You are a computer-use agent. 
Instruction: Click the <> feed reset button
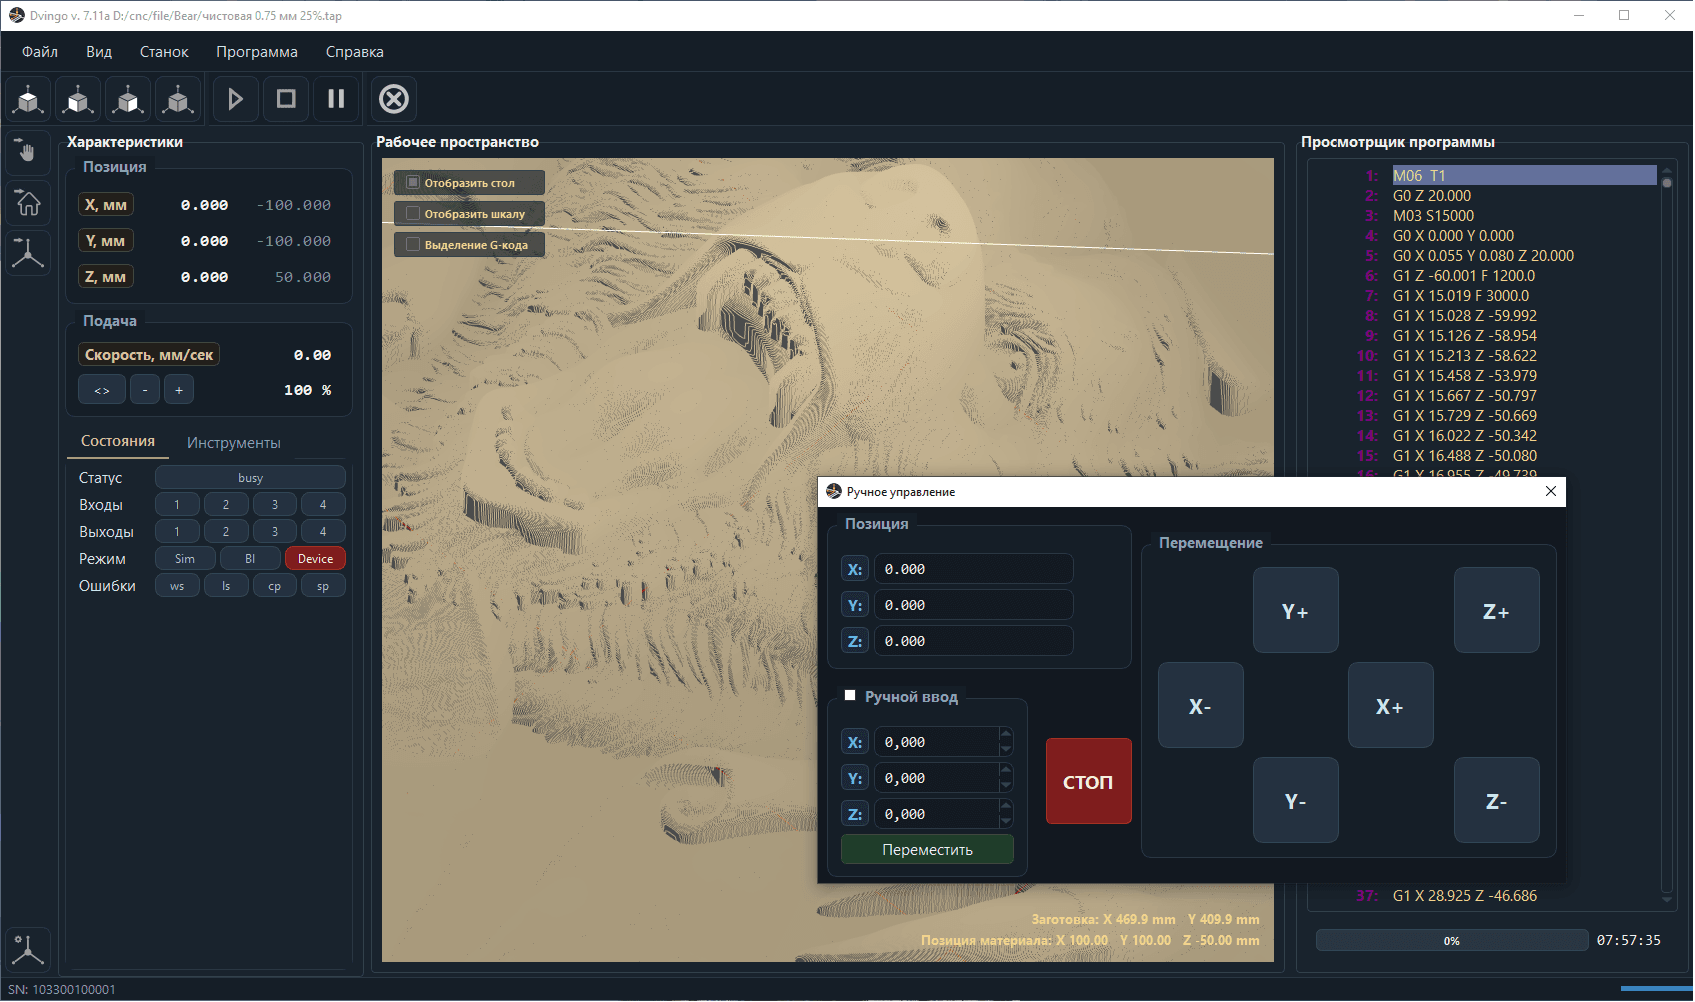(102, 390)
